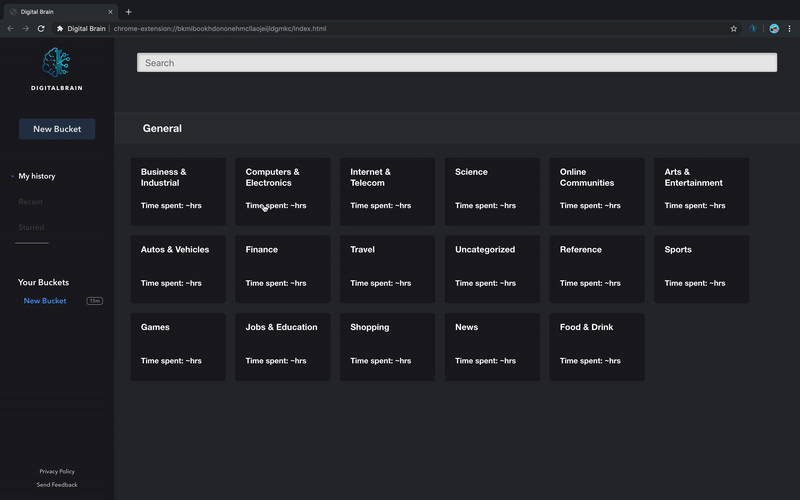800x500 pixels.
Task: Select the Digital Brain browser tab
Action: coord(59,12)
